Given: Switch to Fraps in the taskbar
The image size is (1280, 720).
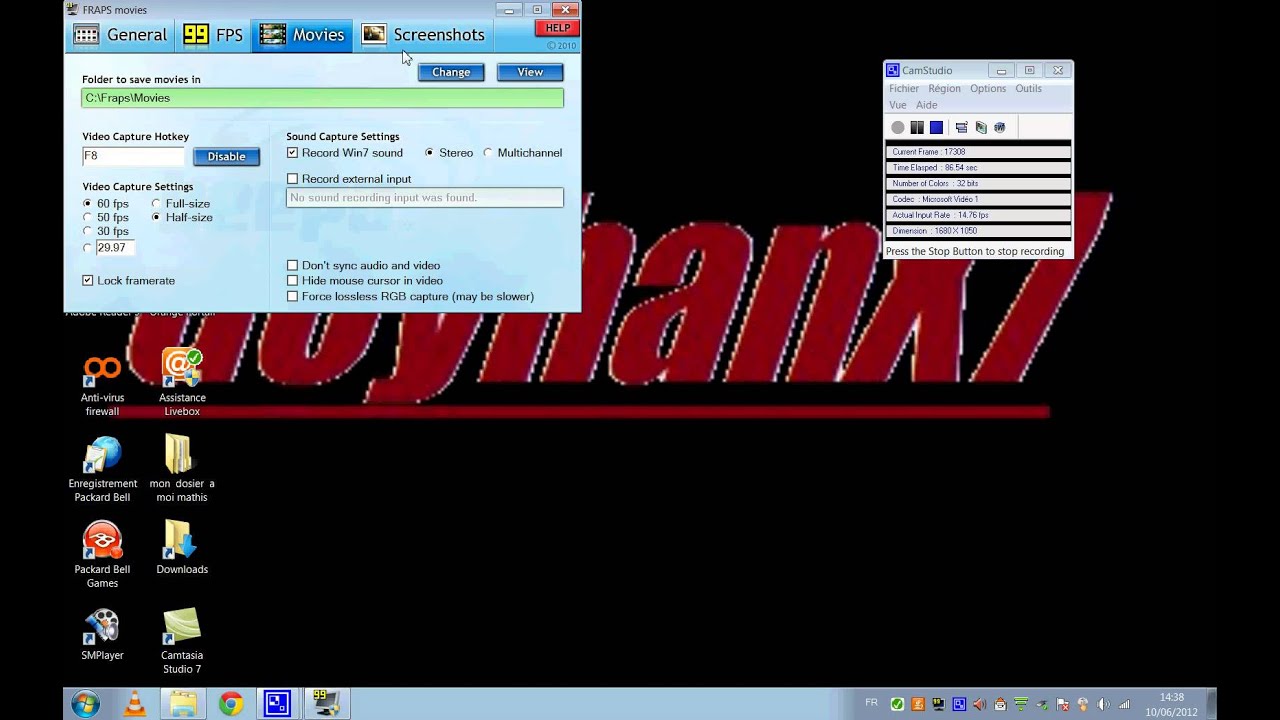Looking at the screenshot, I should (326, 704).
